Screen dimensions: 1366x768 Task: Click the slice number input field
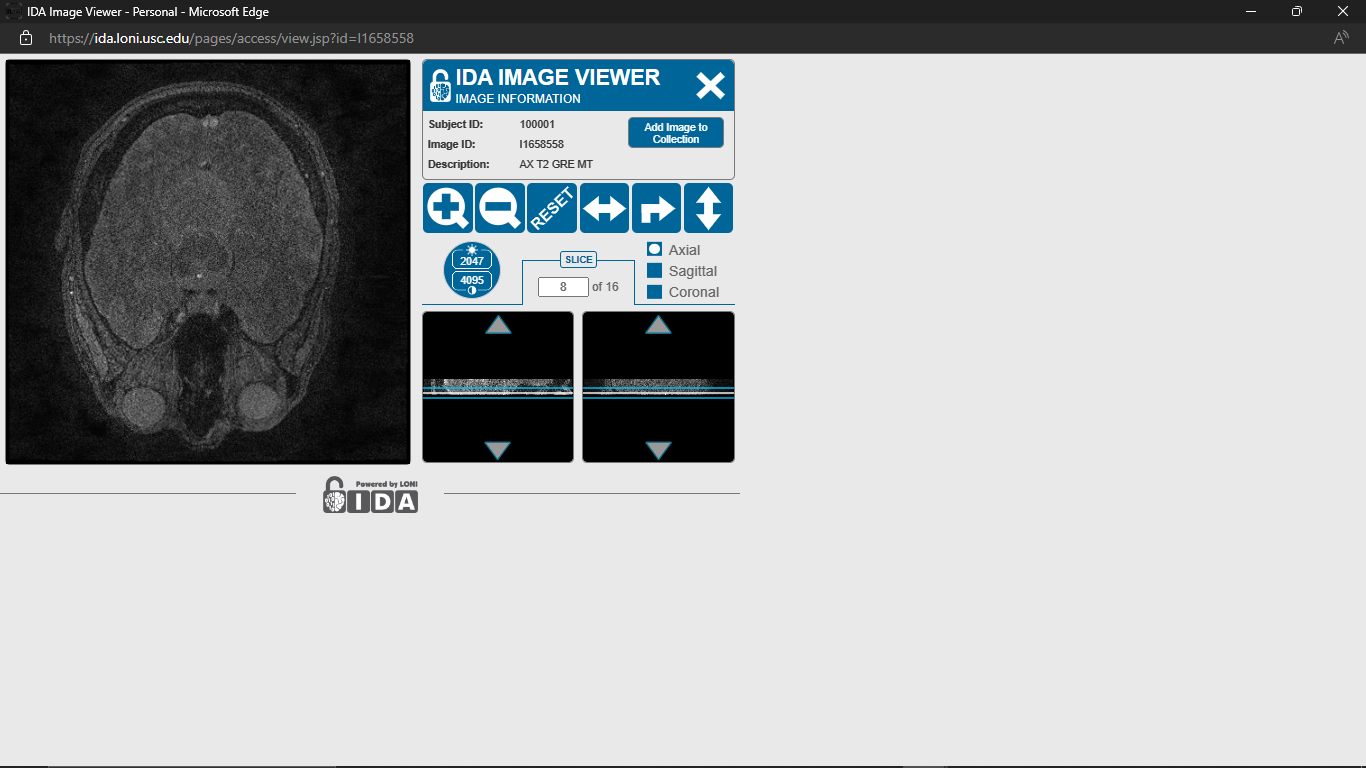coord(562,286)
